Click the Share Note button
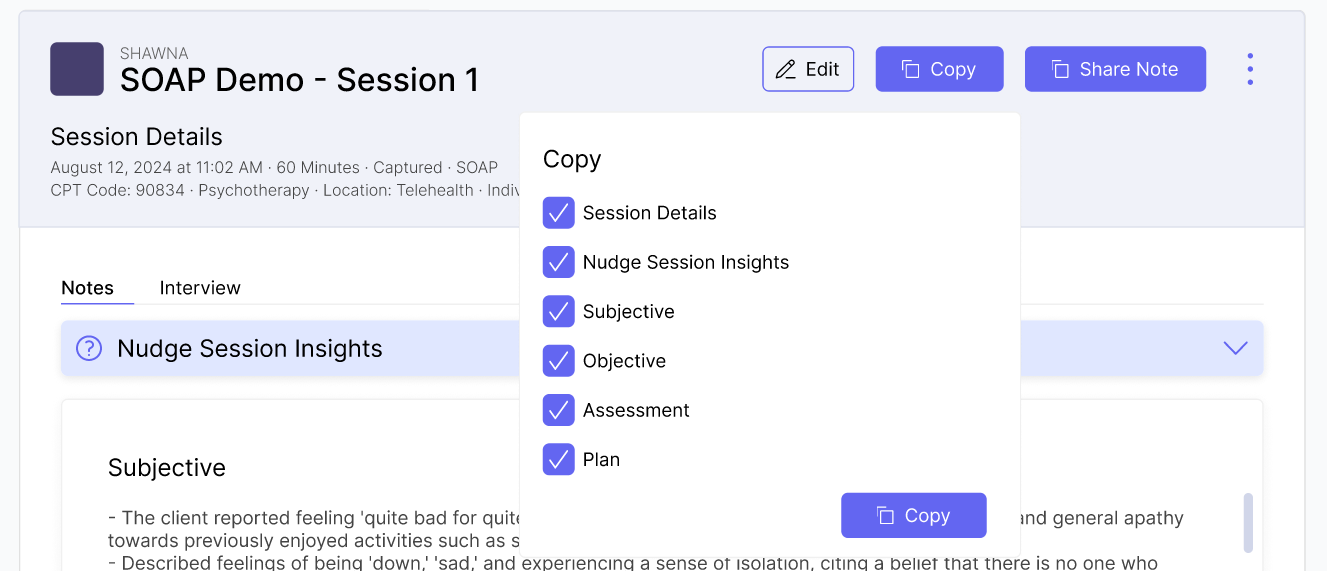This screenshot has height=571, width=1327. coord(1115,69)
